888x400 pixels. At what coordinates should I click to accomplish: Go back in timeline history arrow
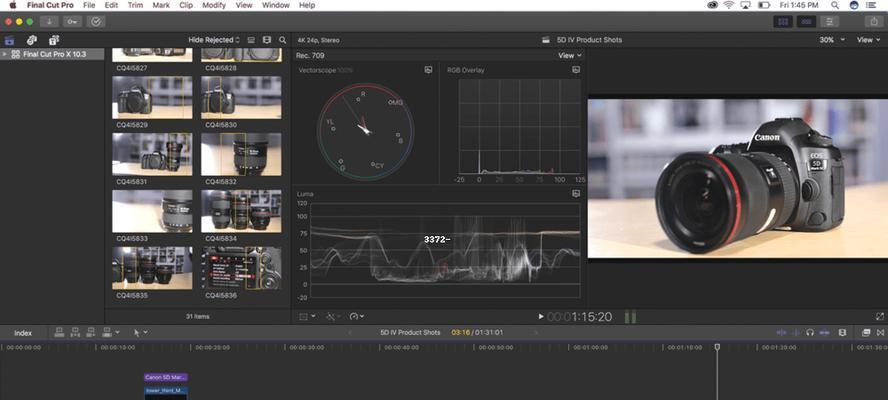[x=349, y=333]
